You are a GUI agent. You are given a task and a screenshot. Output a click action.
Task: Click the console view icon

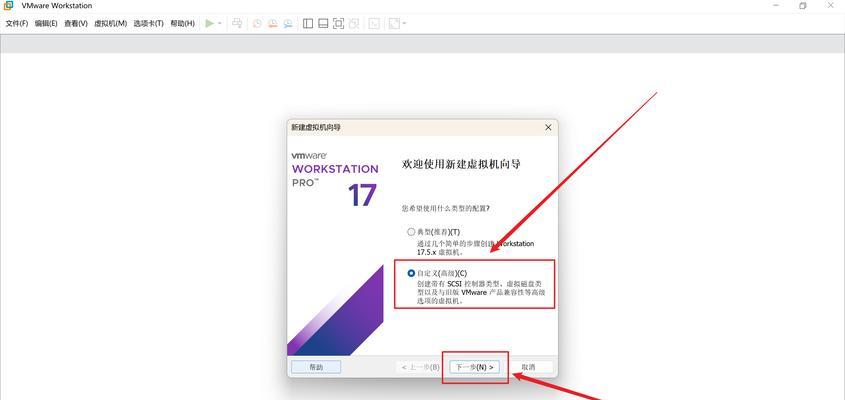tap(374, 23)
